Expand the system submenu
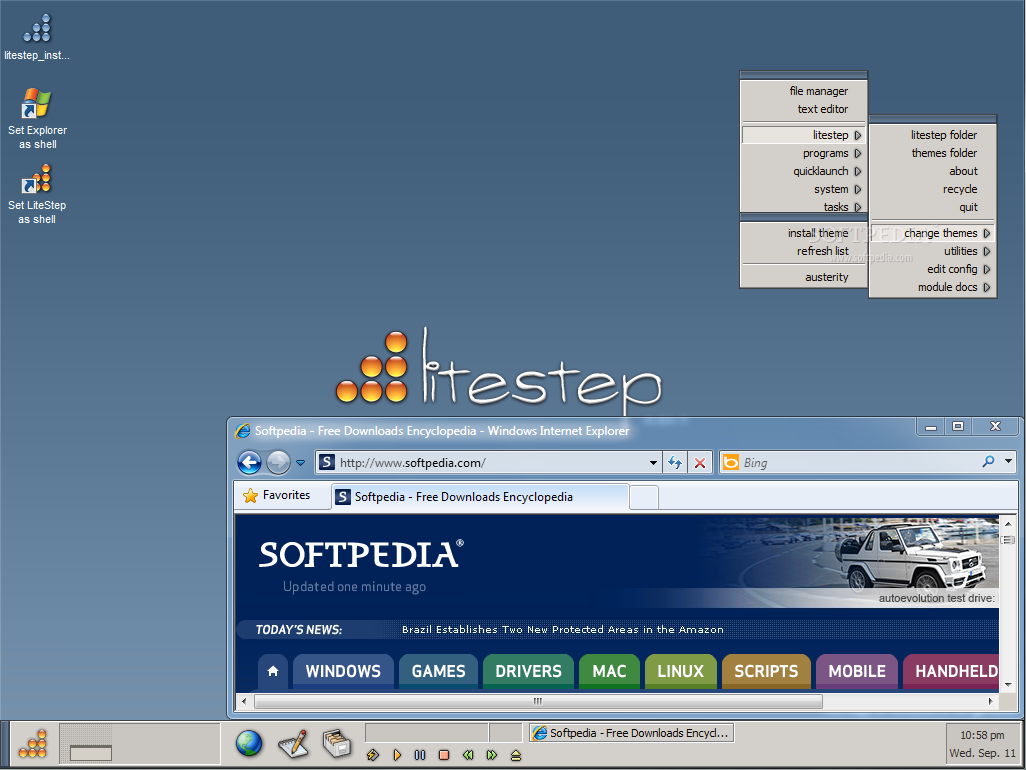 click(x=804, y=189)
